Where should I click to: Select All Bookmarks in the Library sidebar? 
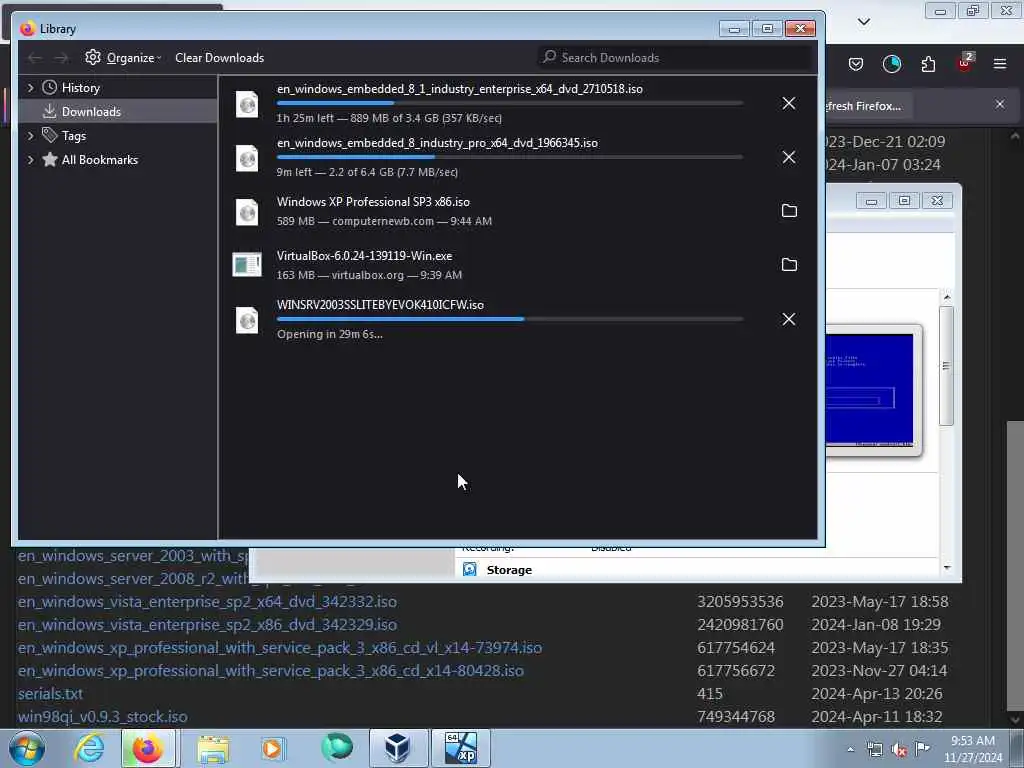pyautogui.click(x=99, y=160)
